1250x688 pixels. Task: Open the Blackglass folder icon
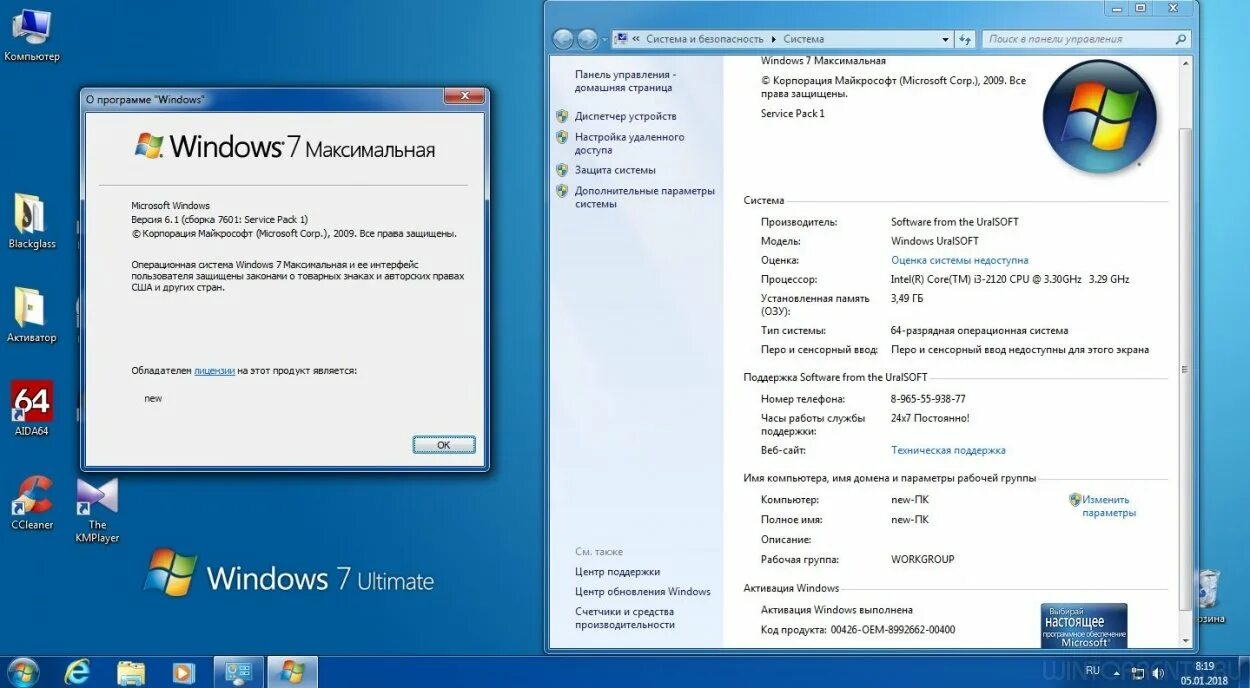click(31, 222)
